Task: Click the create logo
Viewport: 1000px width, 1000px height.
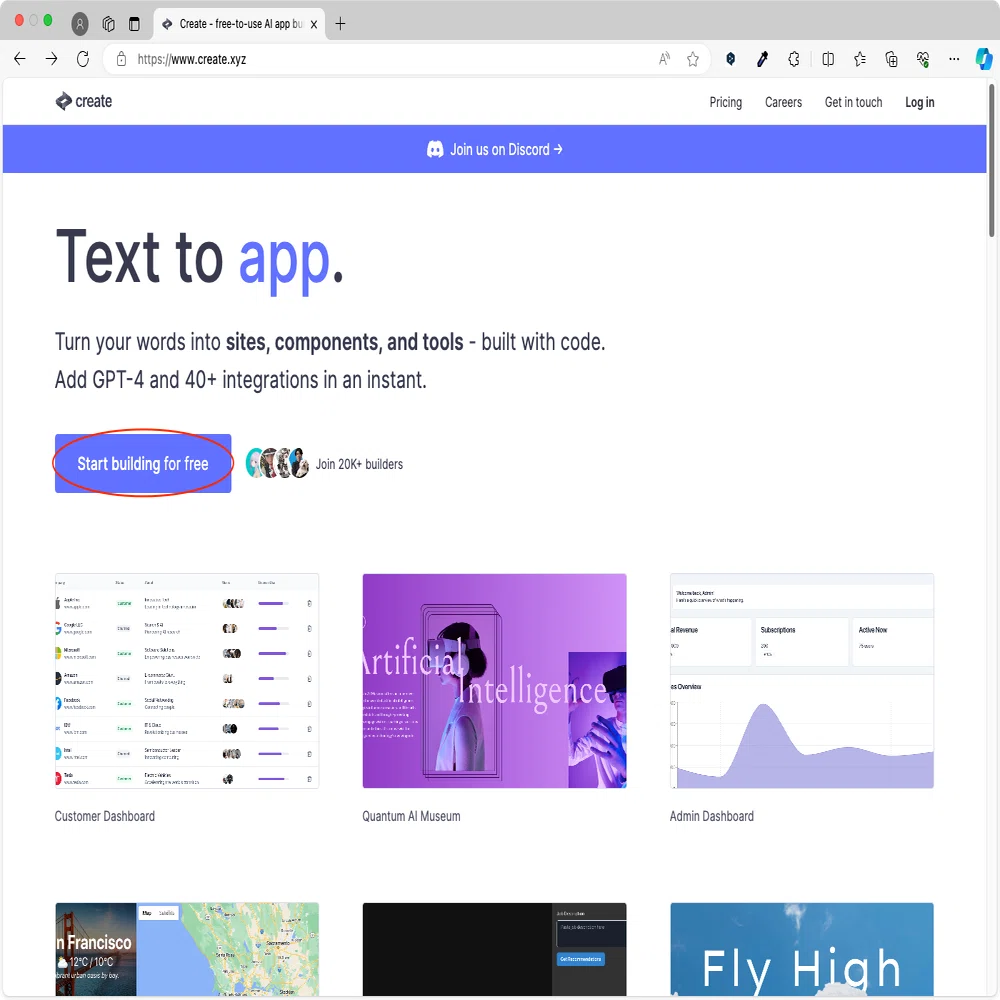Action: tap(84, 101)
